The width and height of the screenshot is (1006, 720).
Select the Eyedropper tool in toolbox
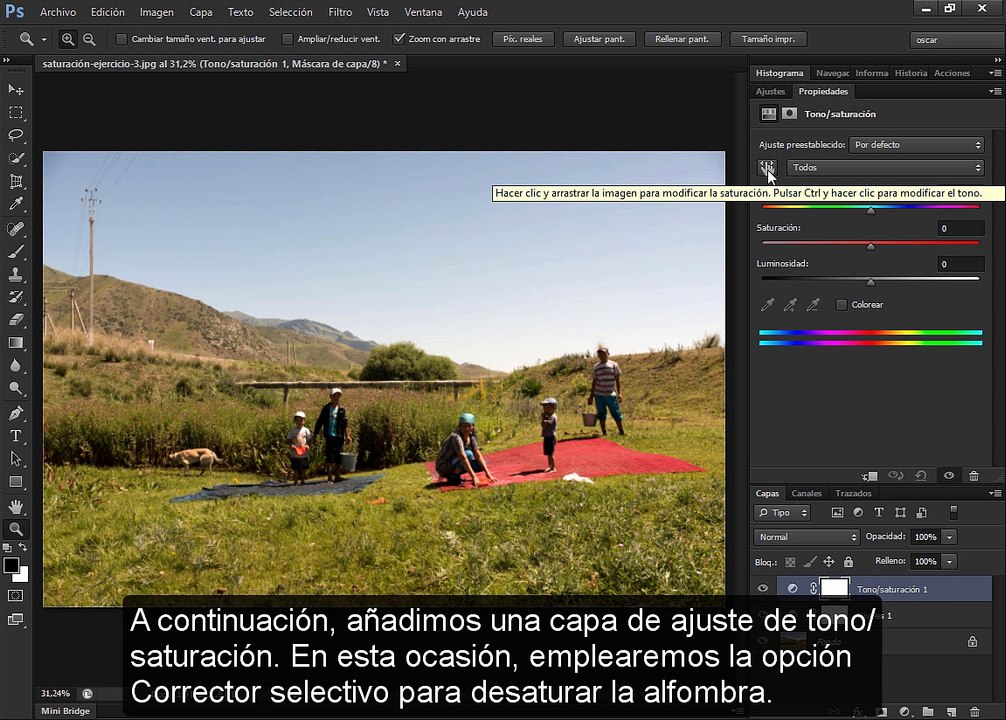tap(16, 205)
